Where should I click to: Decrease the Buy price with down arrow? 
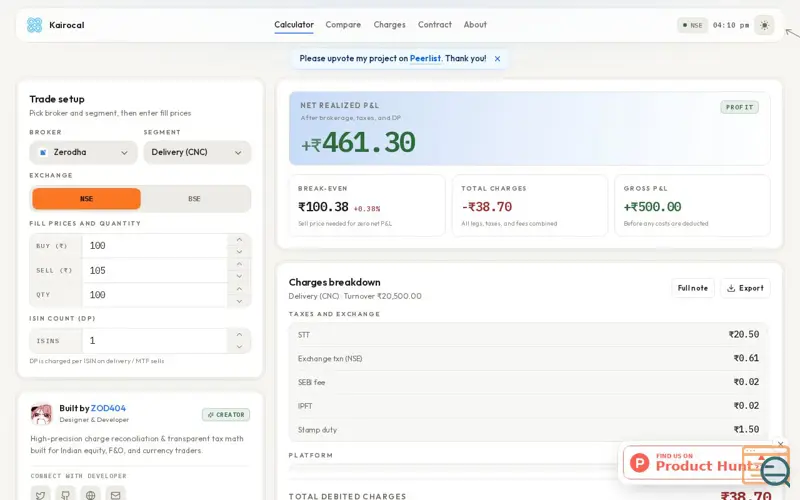coord(239,252)
